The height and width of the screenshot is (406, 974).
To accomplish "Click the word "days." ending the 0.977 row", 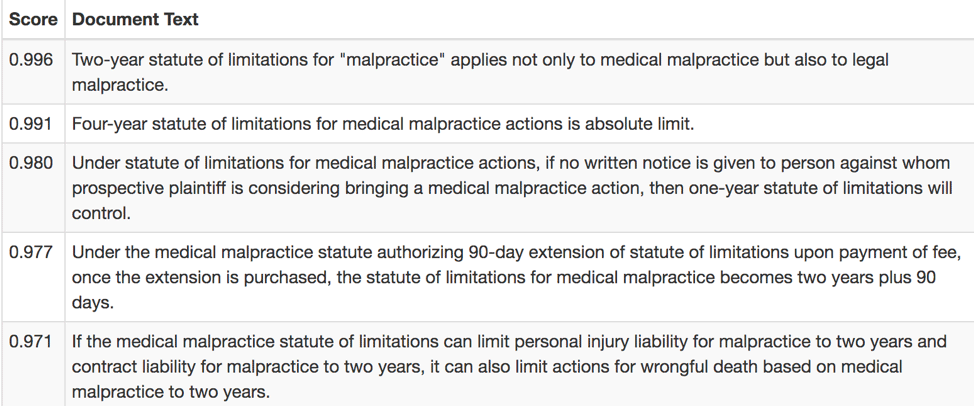I will click(92, 302).
